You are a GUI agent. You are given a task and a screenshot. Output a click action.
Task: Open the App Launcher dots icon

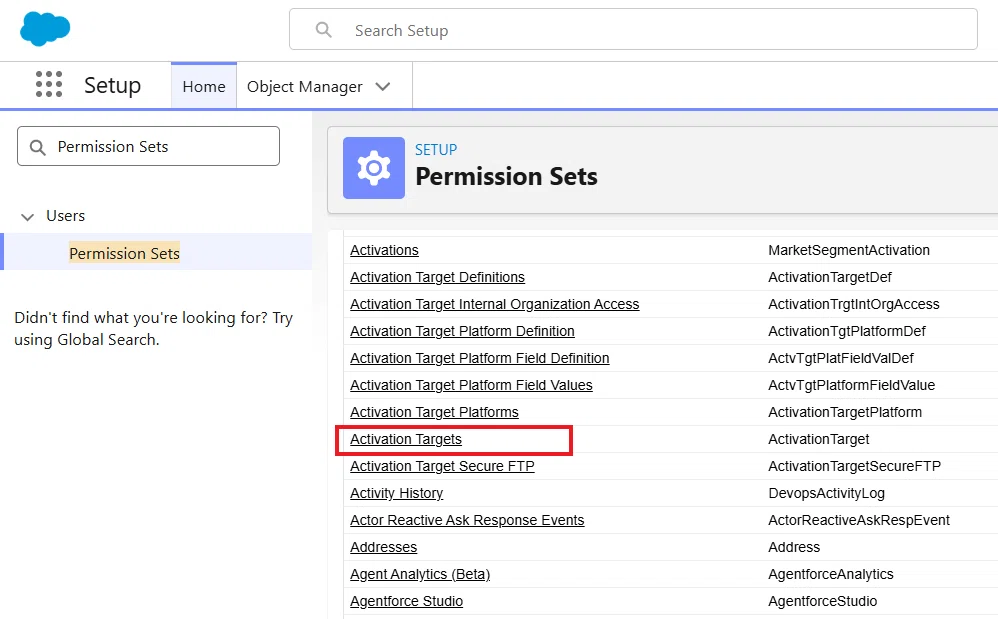pyautogui.click(x=49, y=84)
